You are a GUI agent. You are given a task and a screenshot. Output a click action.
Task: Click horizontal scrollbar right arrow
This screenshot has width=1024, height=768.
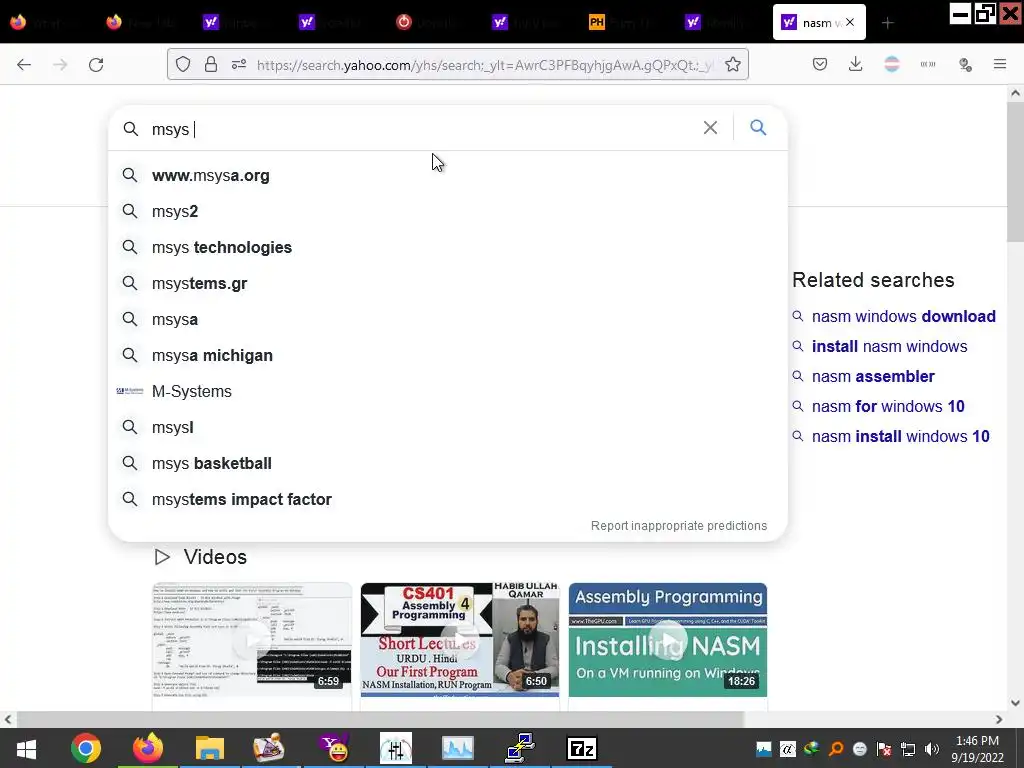tap(999, 719)
